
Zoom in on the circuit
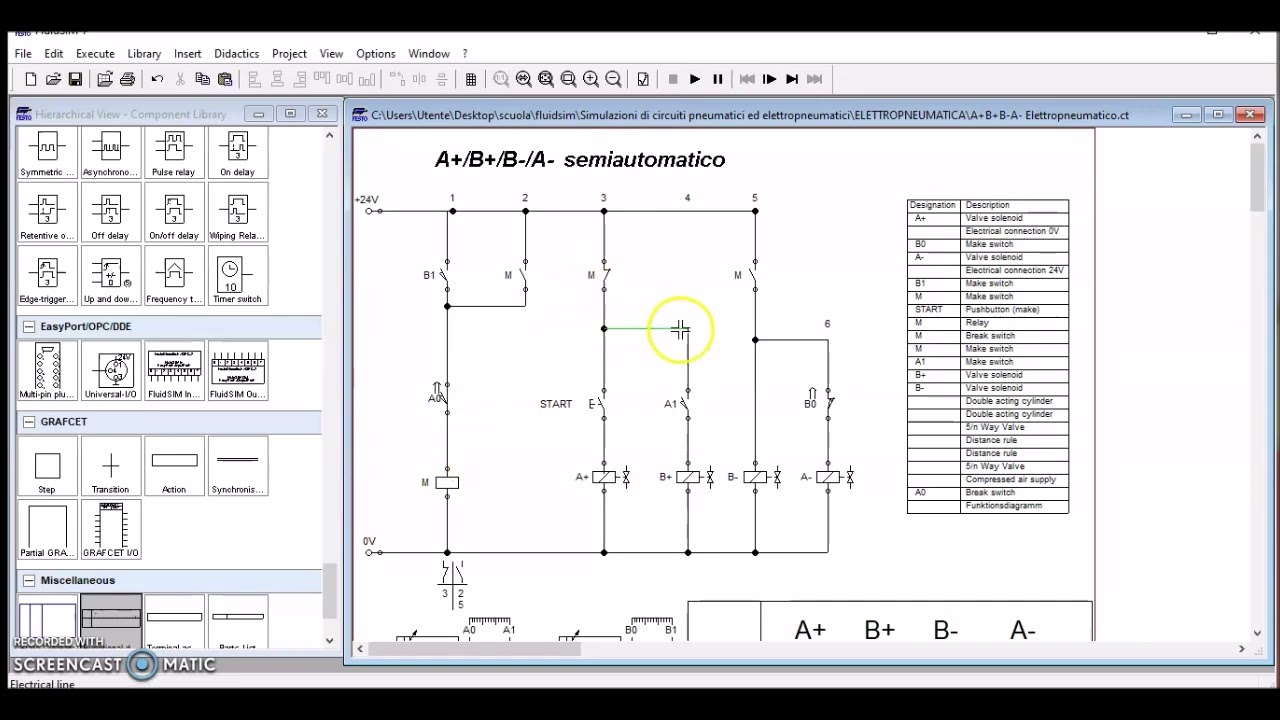[591, 79]
